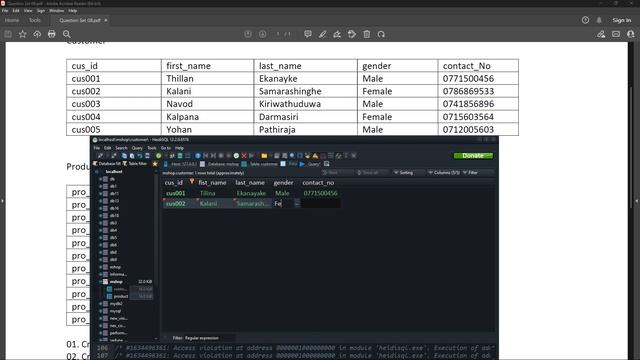Open Acrobat Window menu
Viewport: 640px width, 360px height.
coord(56,11)
